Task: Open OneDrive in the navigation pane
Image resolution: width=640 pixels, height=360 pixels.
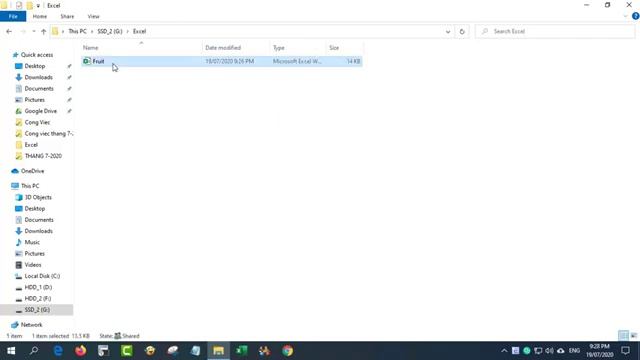Action: [32, 171]
